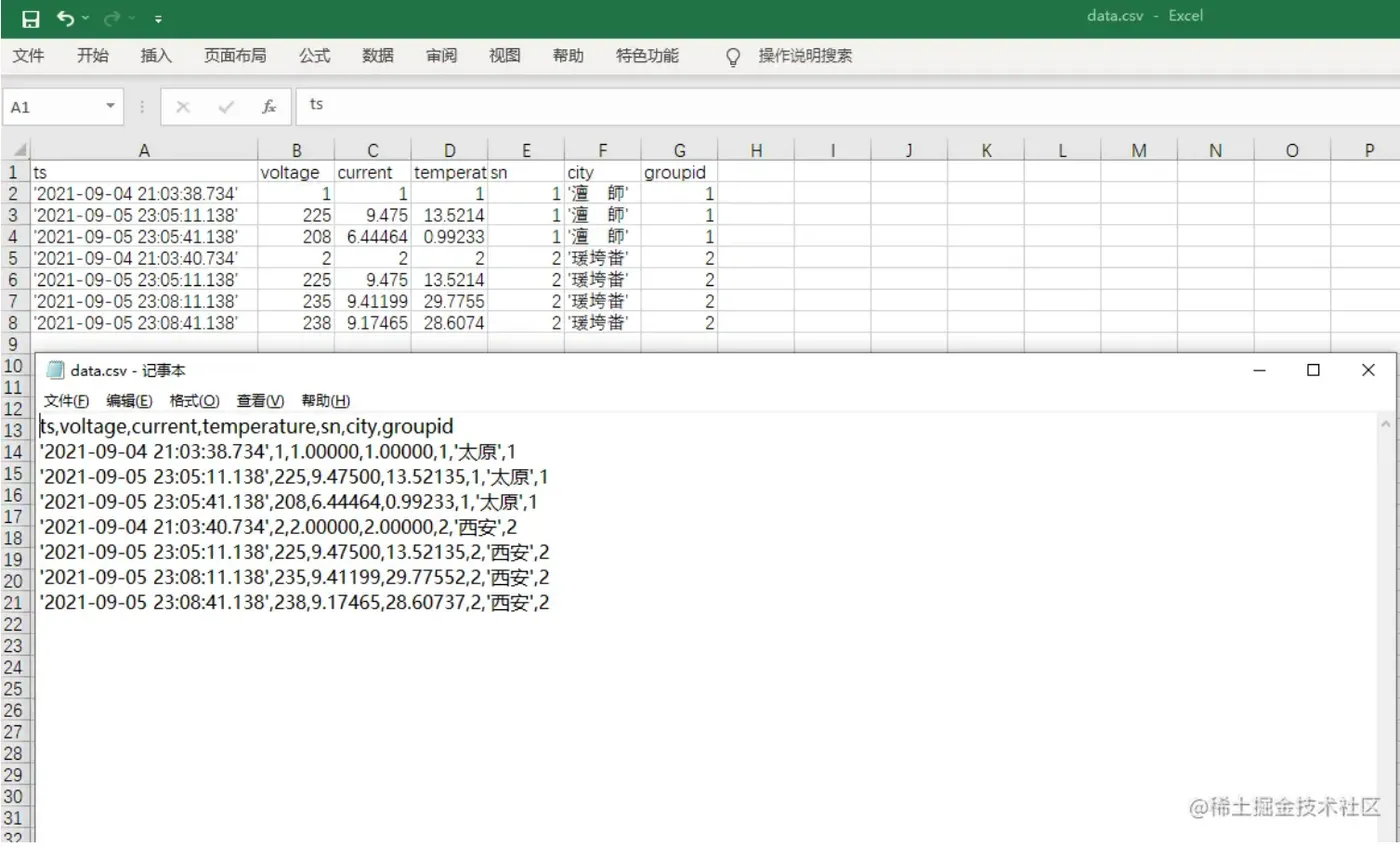
Task: Click the Notepad document icon in title bar
Action: 56,370
